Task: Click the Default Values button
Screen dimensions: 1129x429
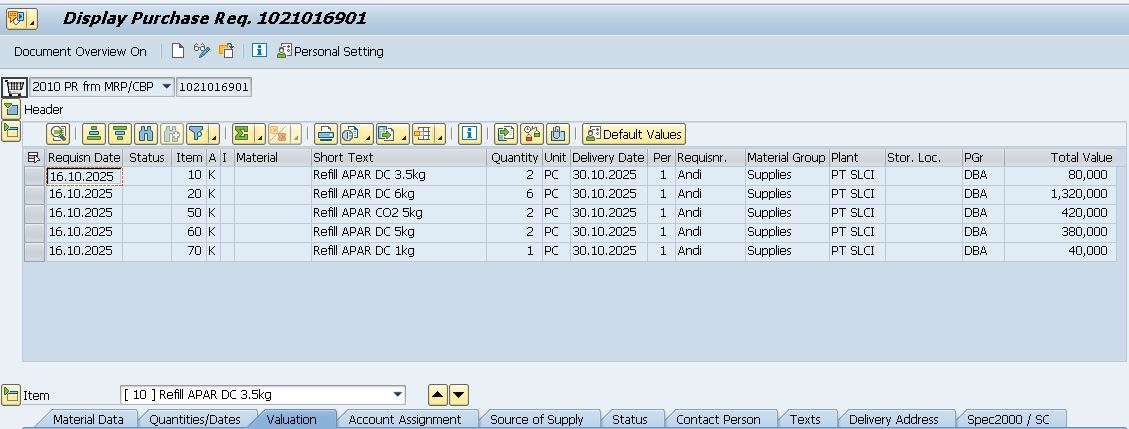Action: click(x=634, y=134)
